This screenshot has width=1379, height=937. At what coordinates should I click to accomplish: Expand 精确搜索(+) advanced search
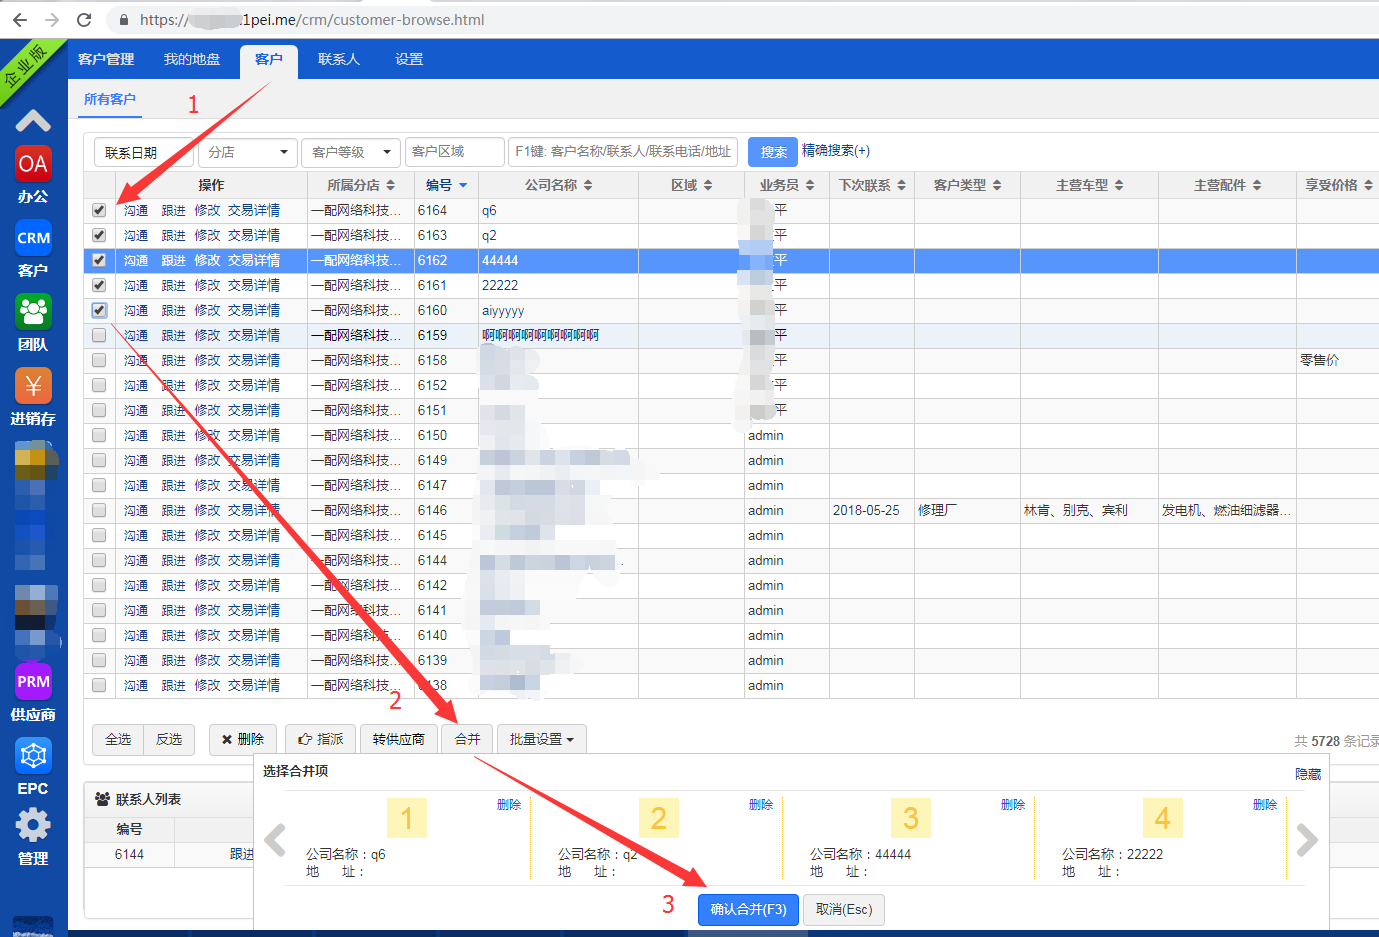click(836, 151)
